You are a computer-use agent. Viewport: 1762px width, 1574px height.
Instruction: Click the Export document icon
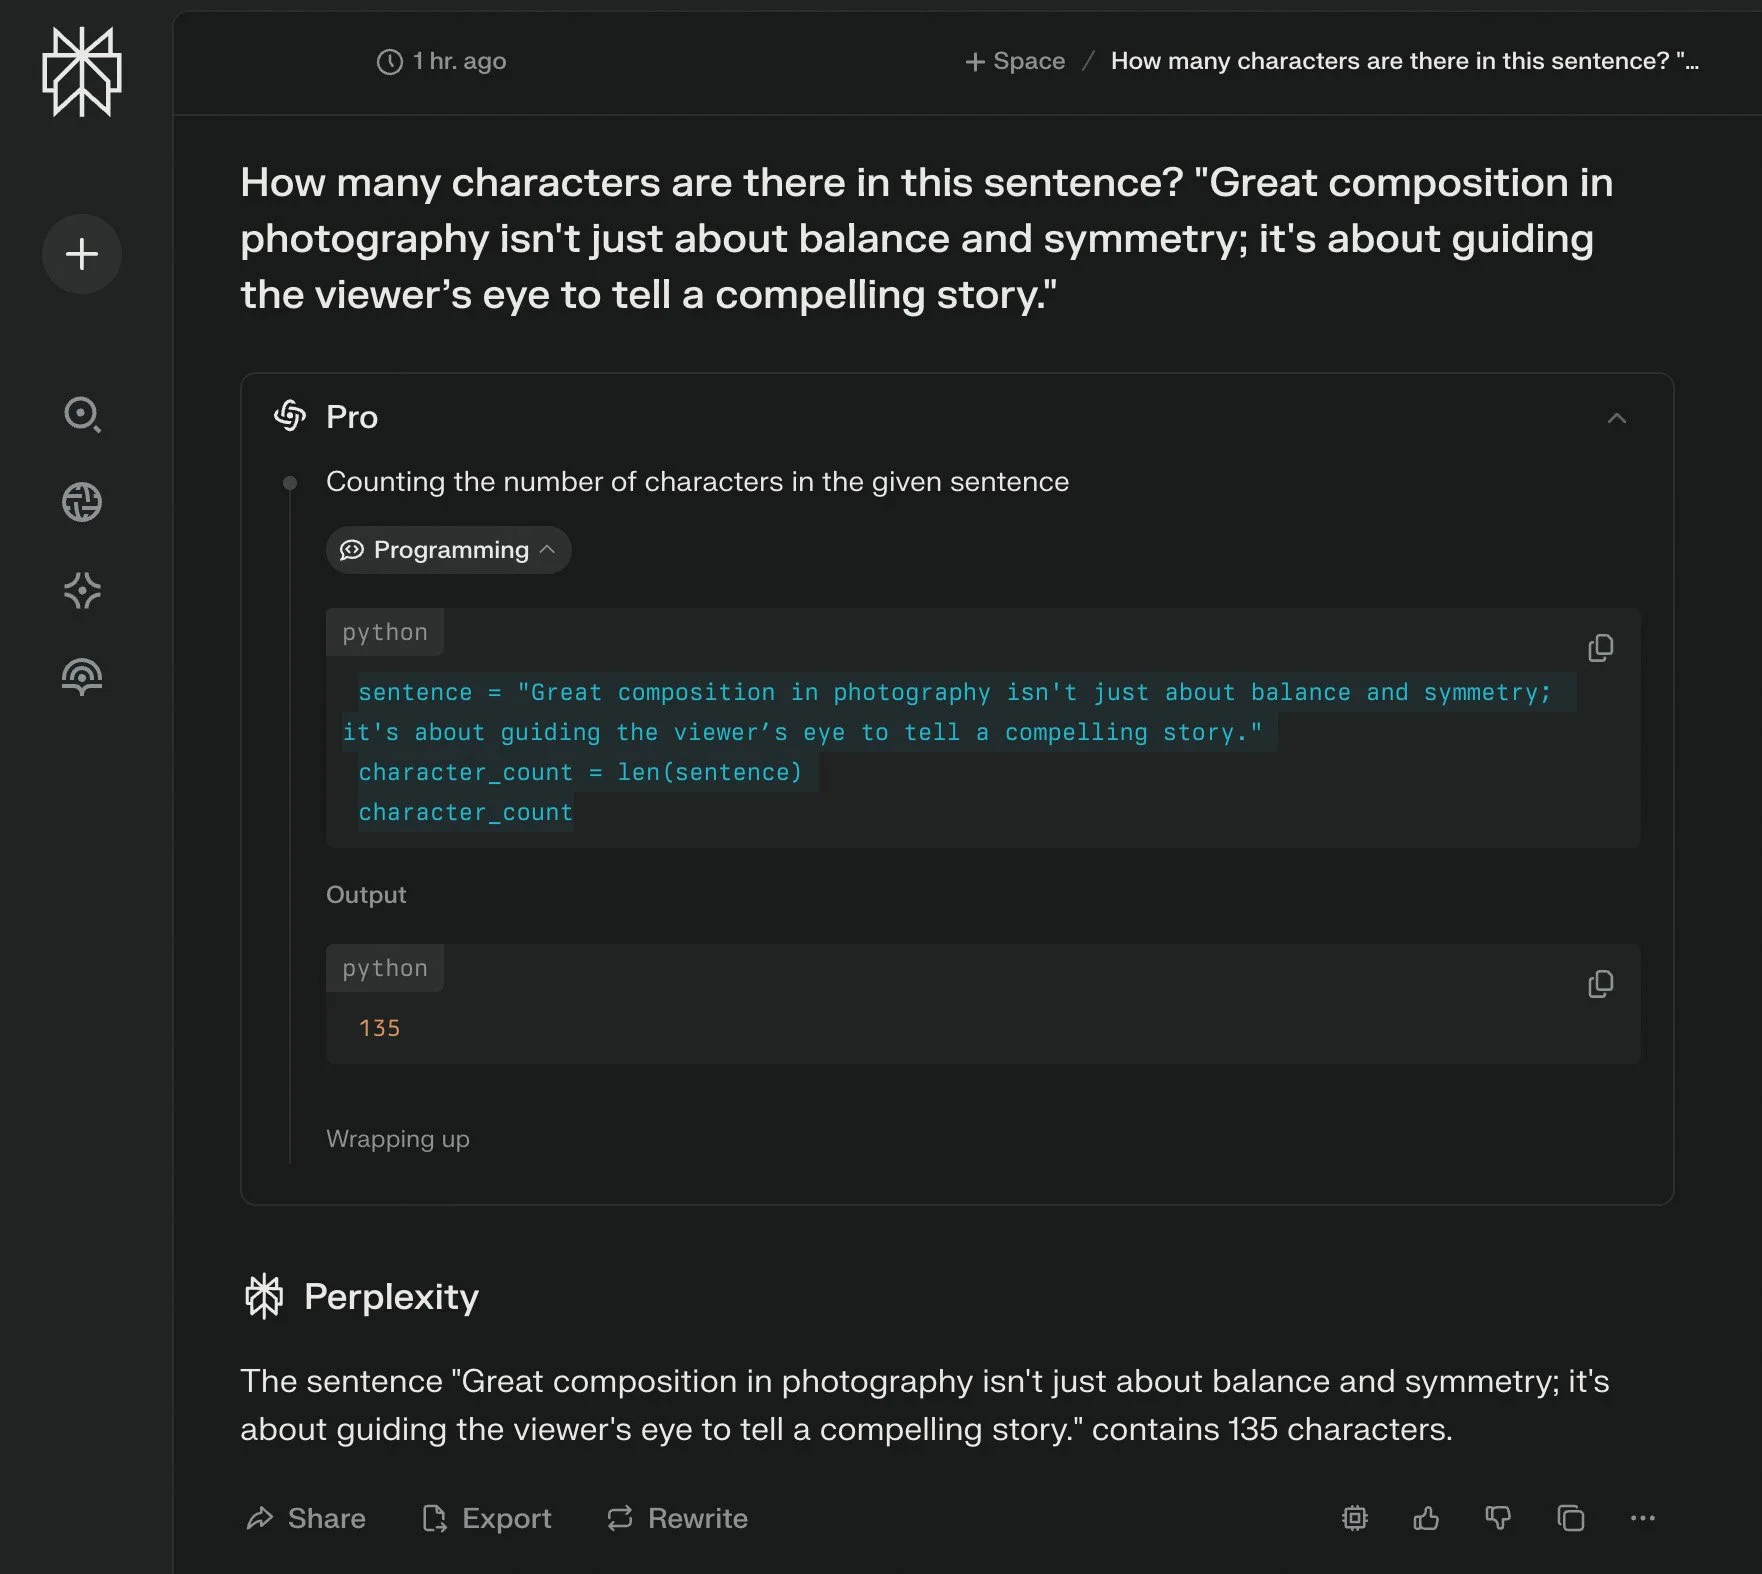pyautogui.click(x=434, y=1518)
